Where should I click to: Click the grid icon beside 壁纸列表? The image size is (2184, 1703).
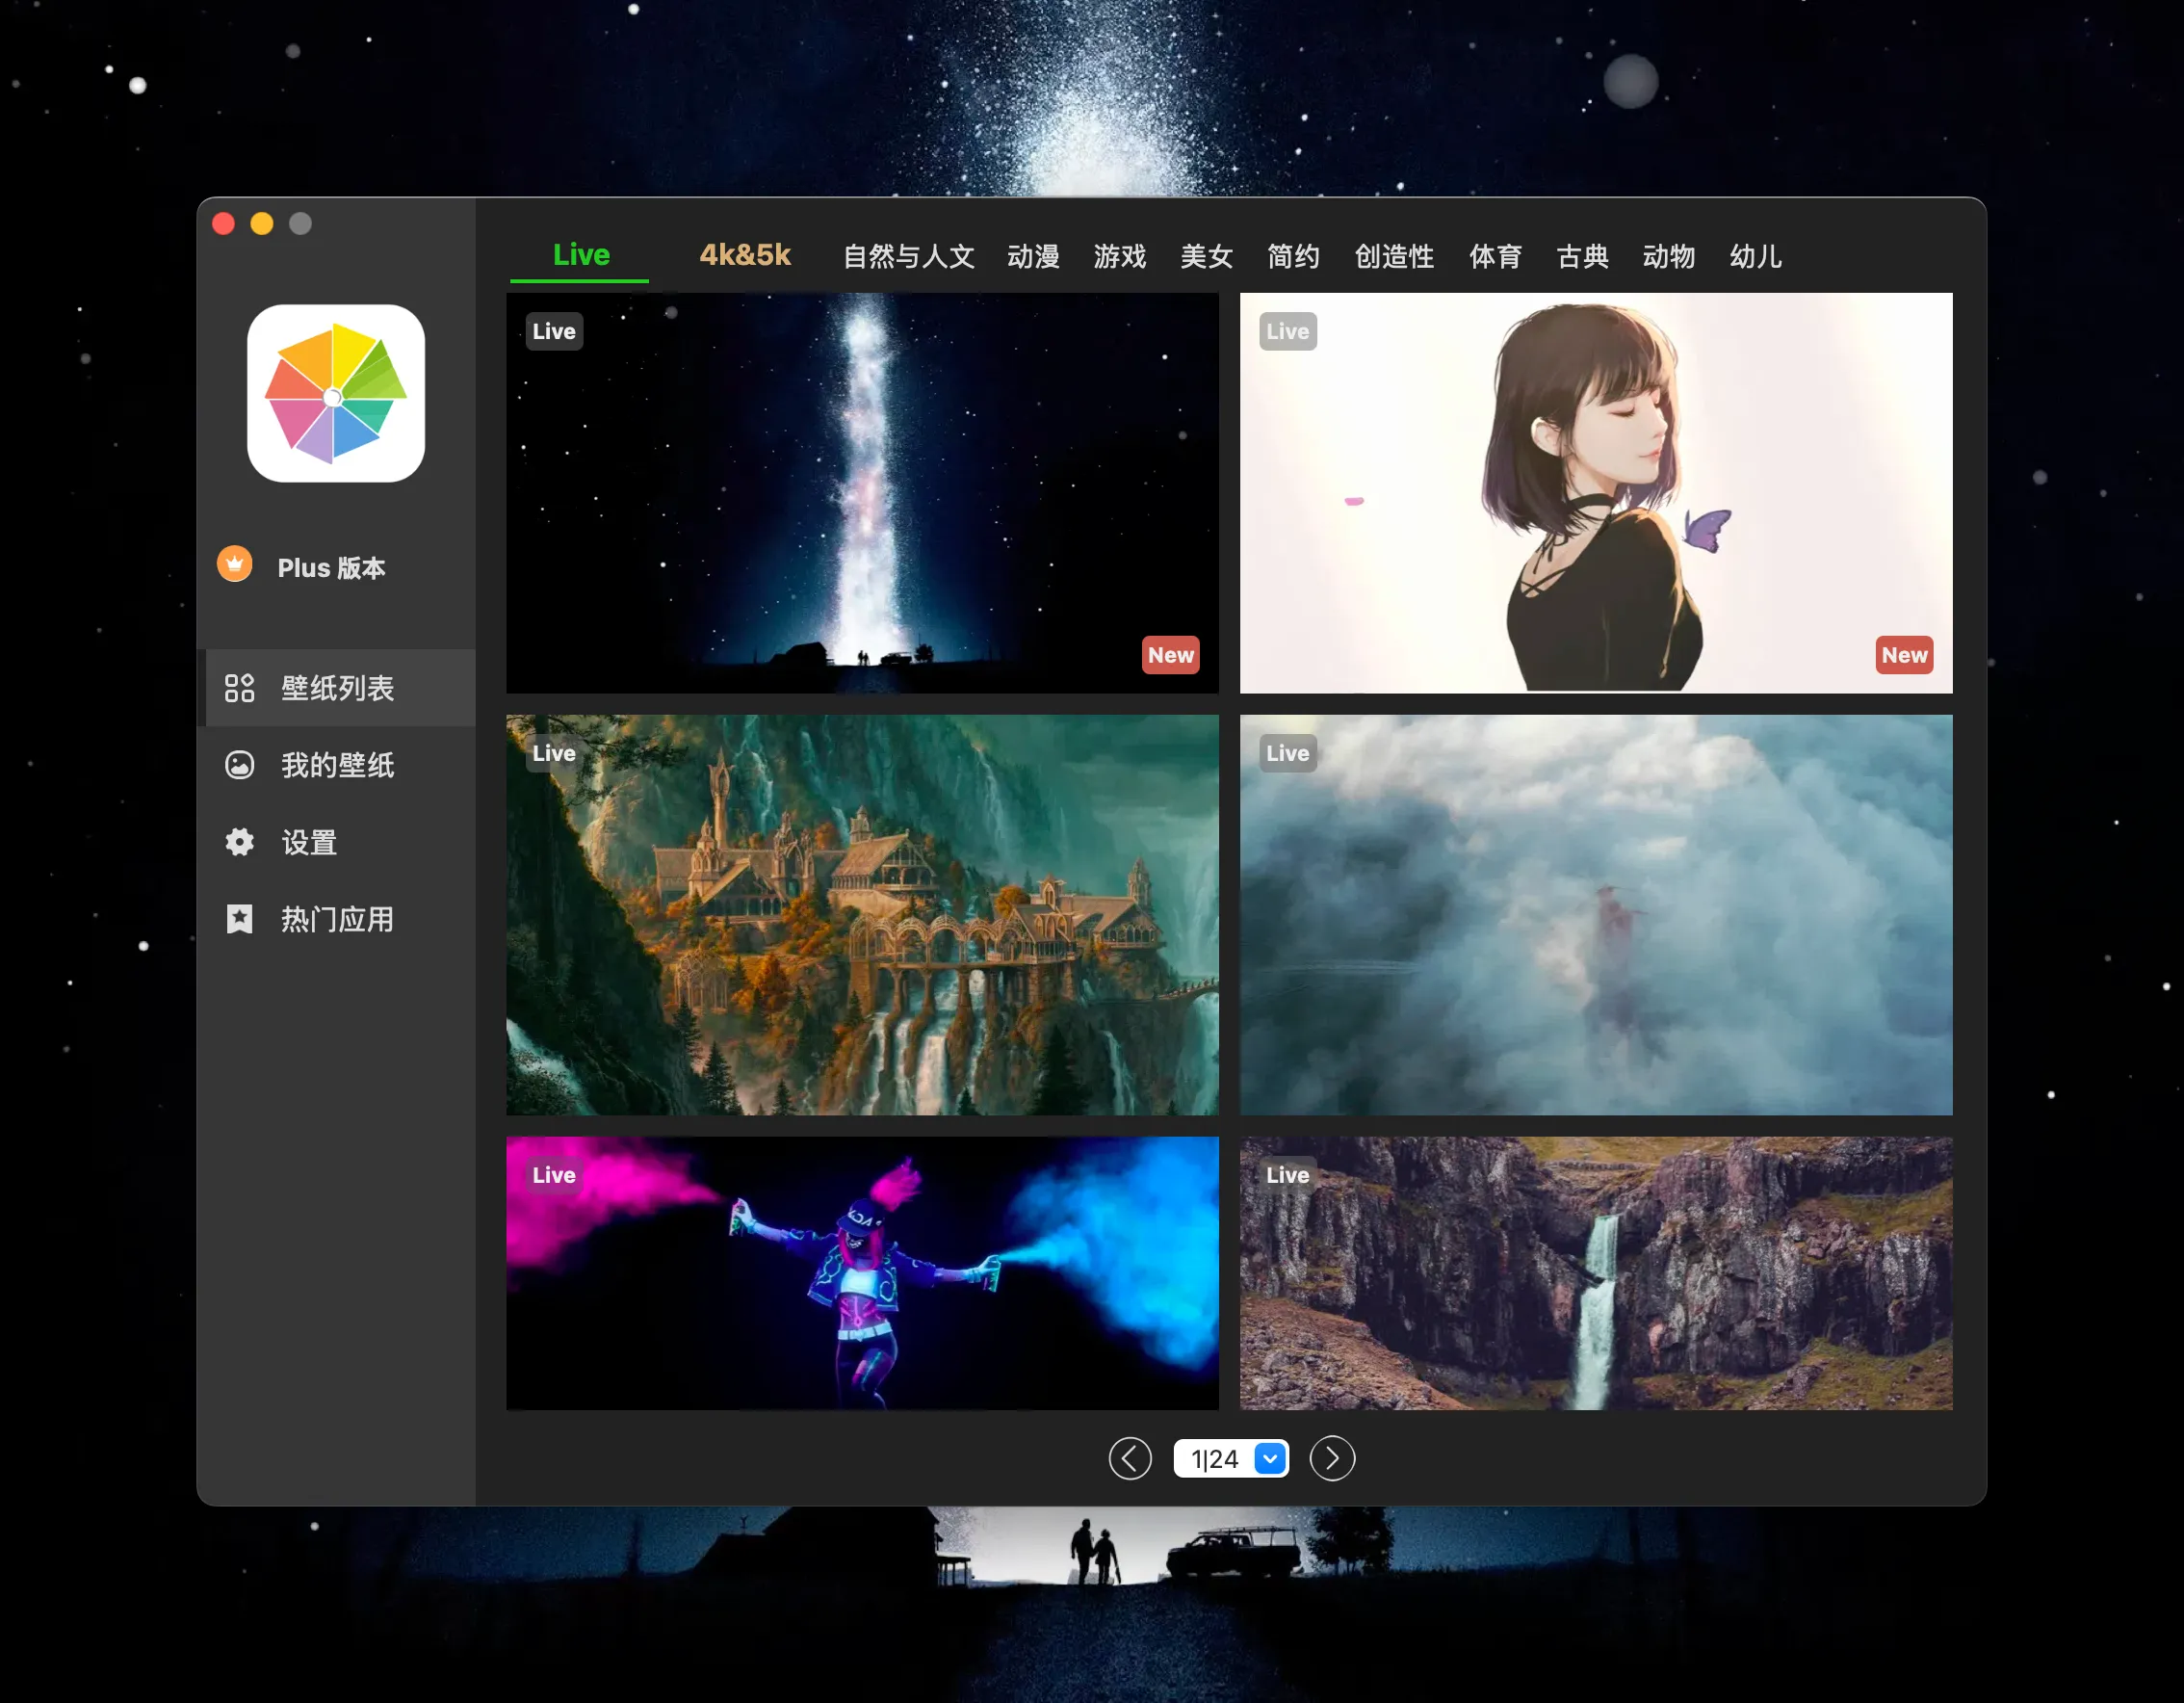tap(239, 688)
